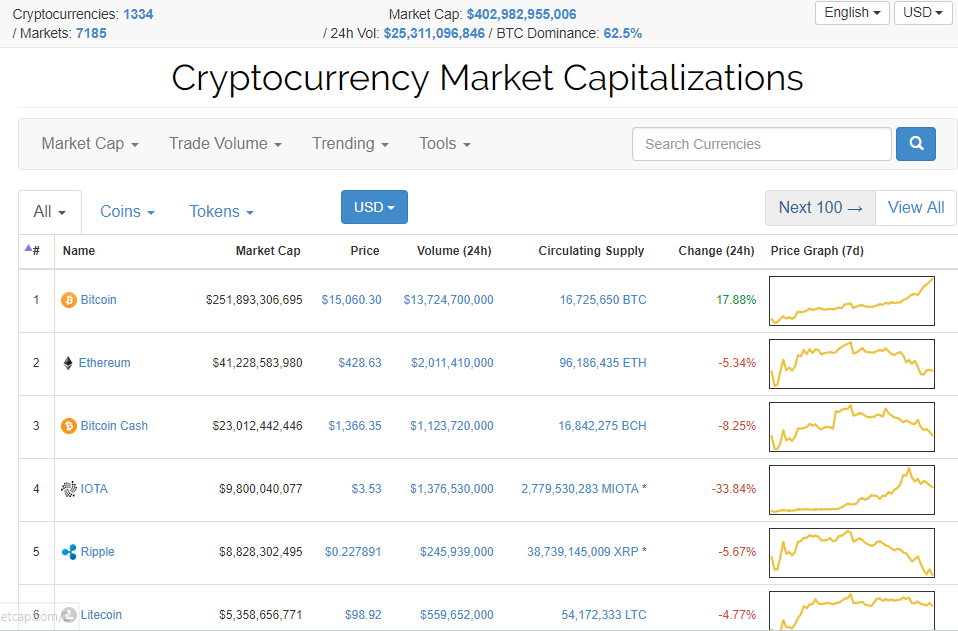This screenshot has height=631, width=958.
Task: Sort table by Market Cap column header
Action: pyautogui.click(x=268, y=250)
